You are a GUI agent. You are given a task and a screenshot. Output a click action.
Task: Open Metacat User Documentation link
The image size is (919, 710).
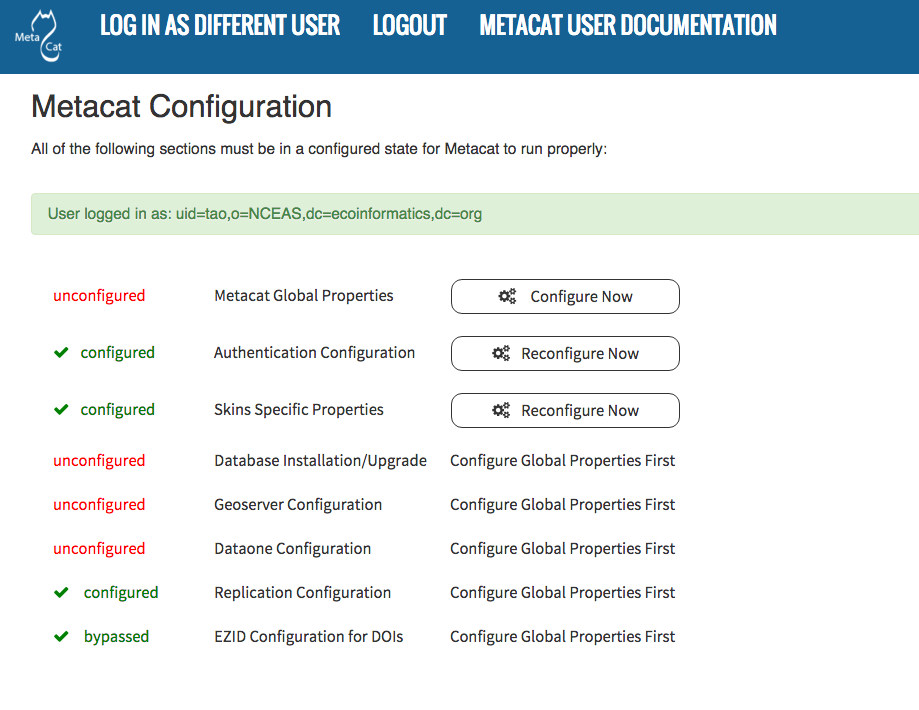pos(627,26)
